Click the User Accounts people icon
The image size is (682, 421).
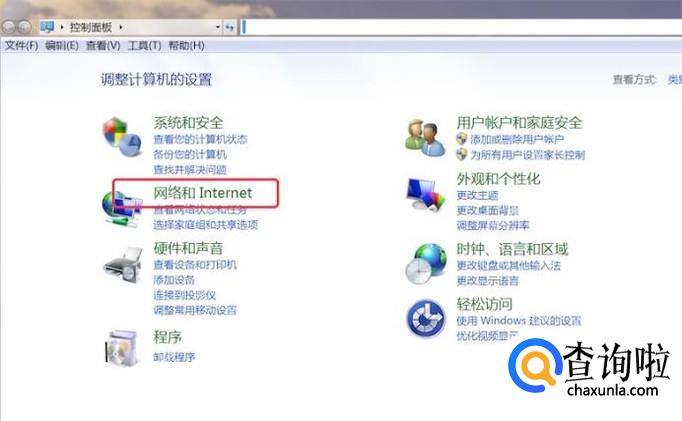tap(425, 138)
